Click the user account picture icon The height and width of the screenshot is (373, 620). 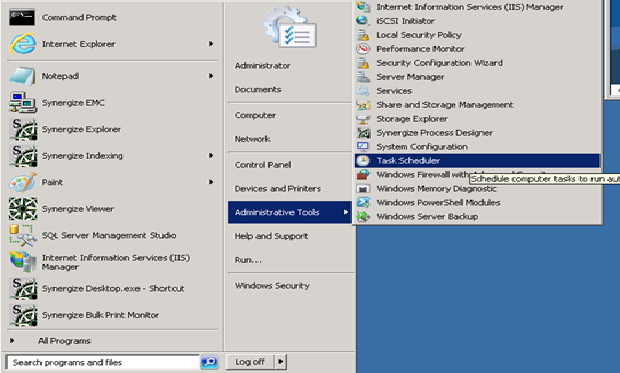(290, 27)
